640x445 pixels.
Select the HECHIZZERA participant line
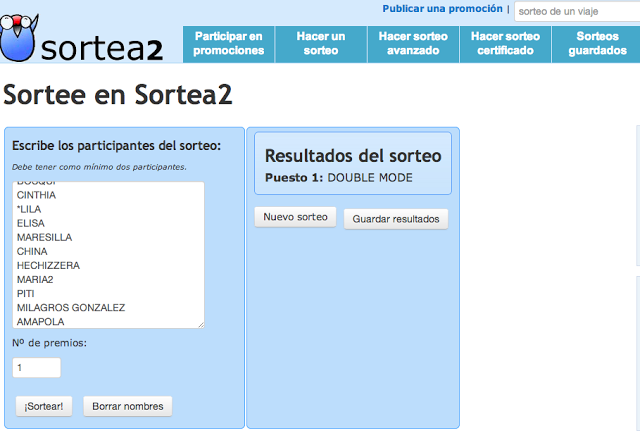pos(48,265)
